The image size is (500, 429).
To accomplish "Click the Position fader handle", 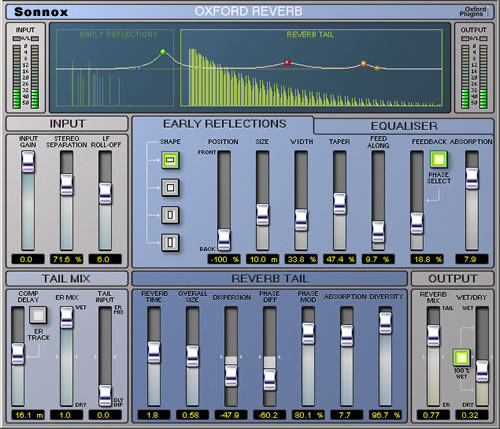I will (224, 239).
